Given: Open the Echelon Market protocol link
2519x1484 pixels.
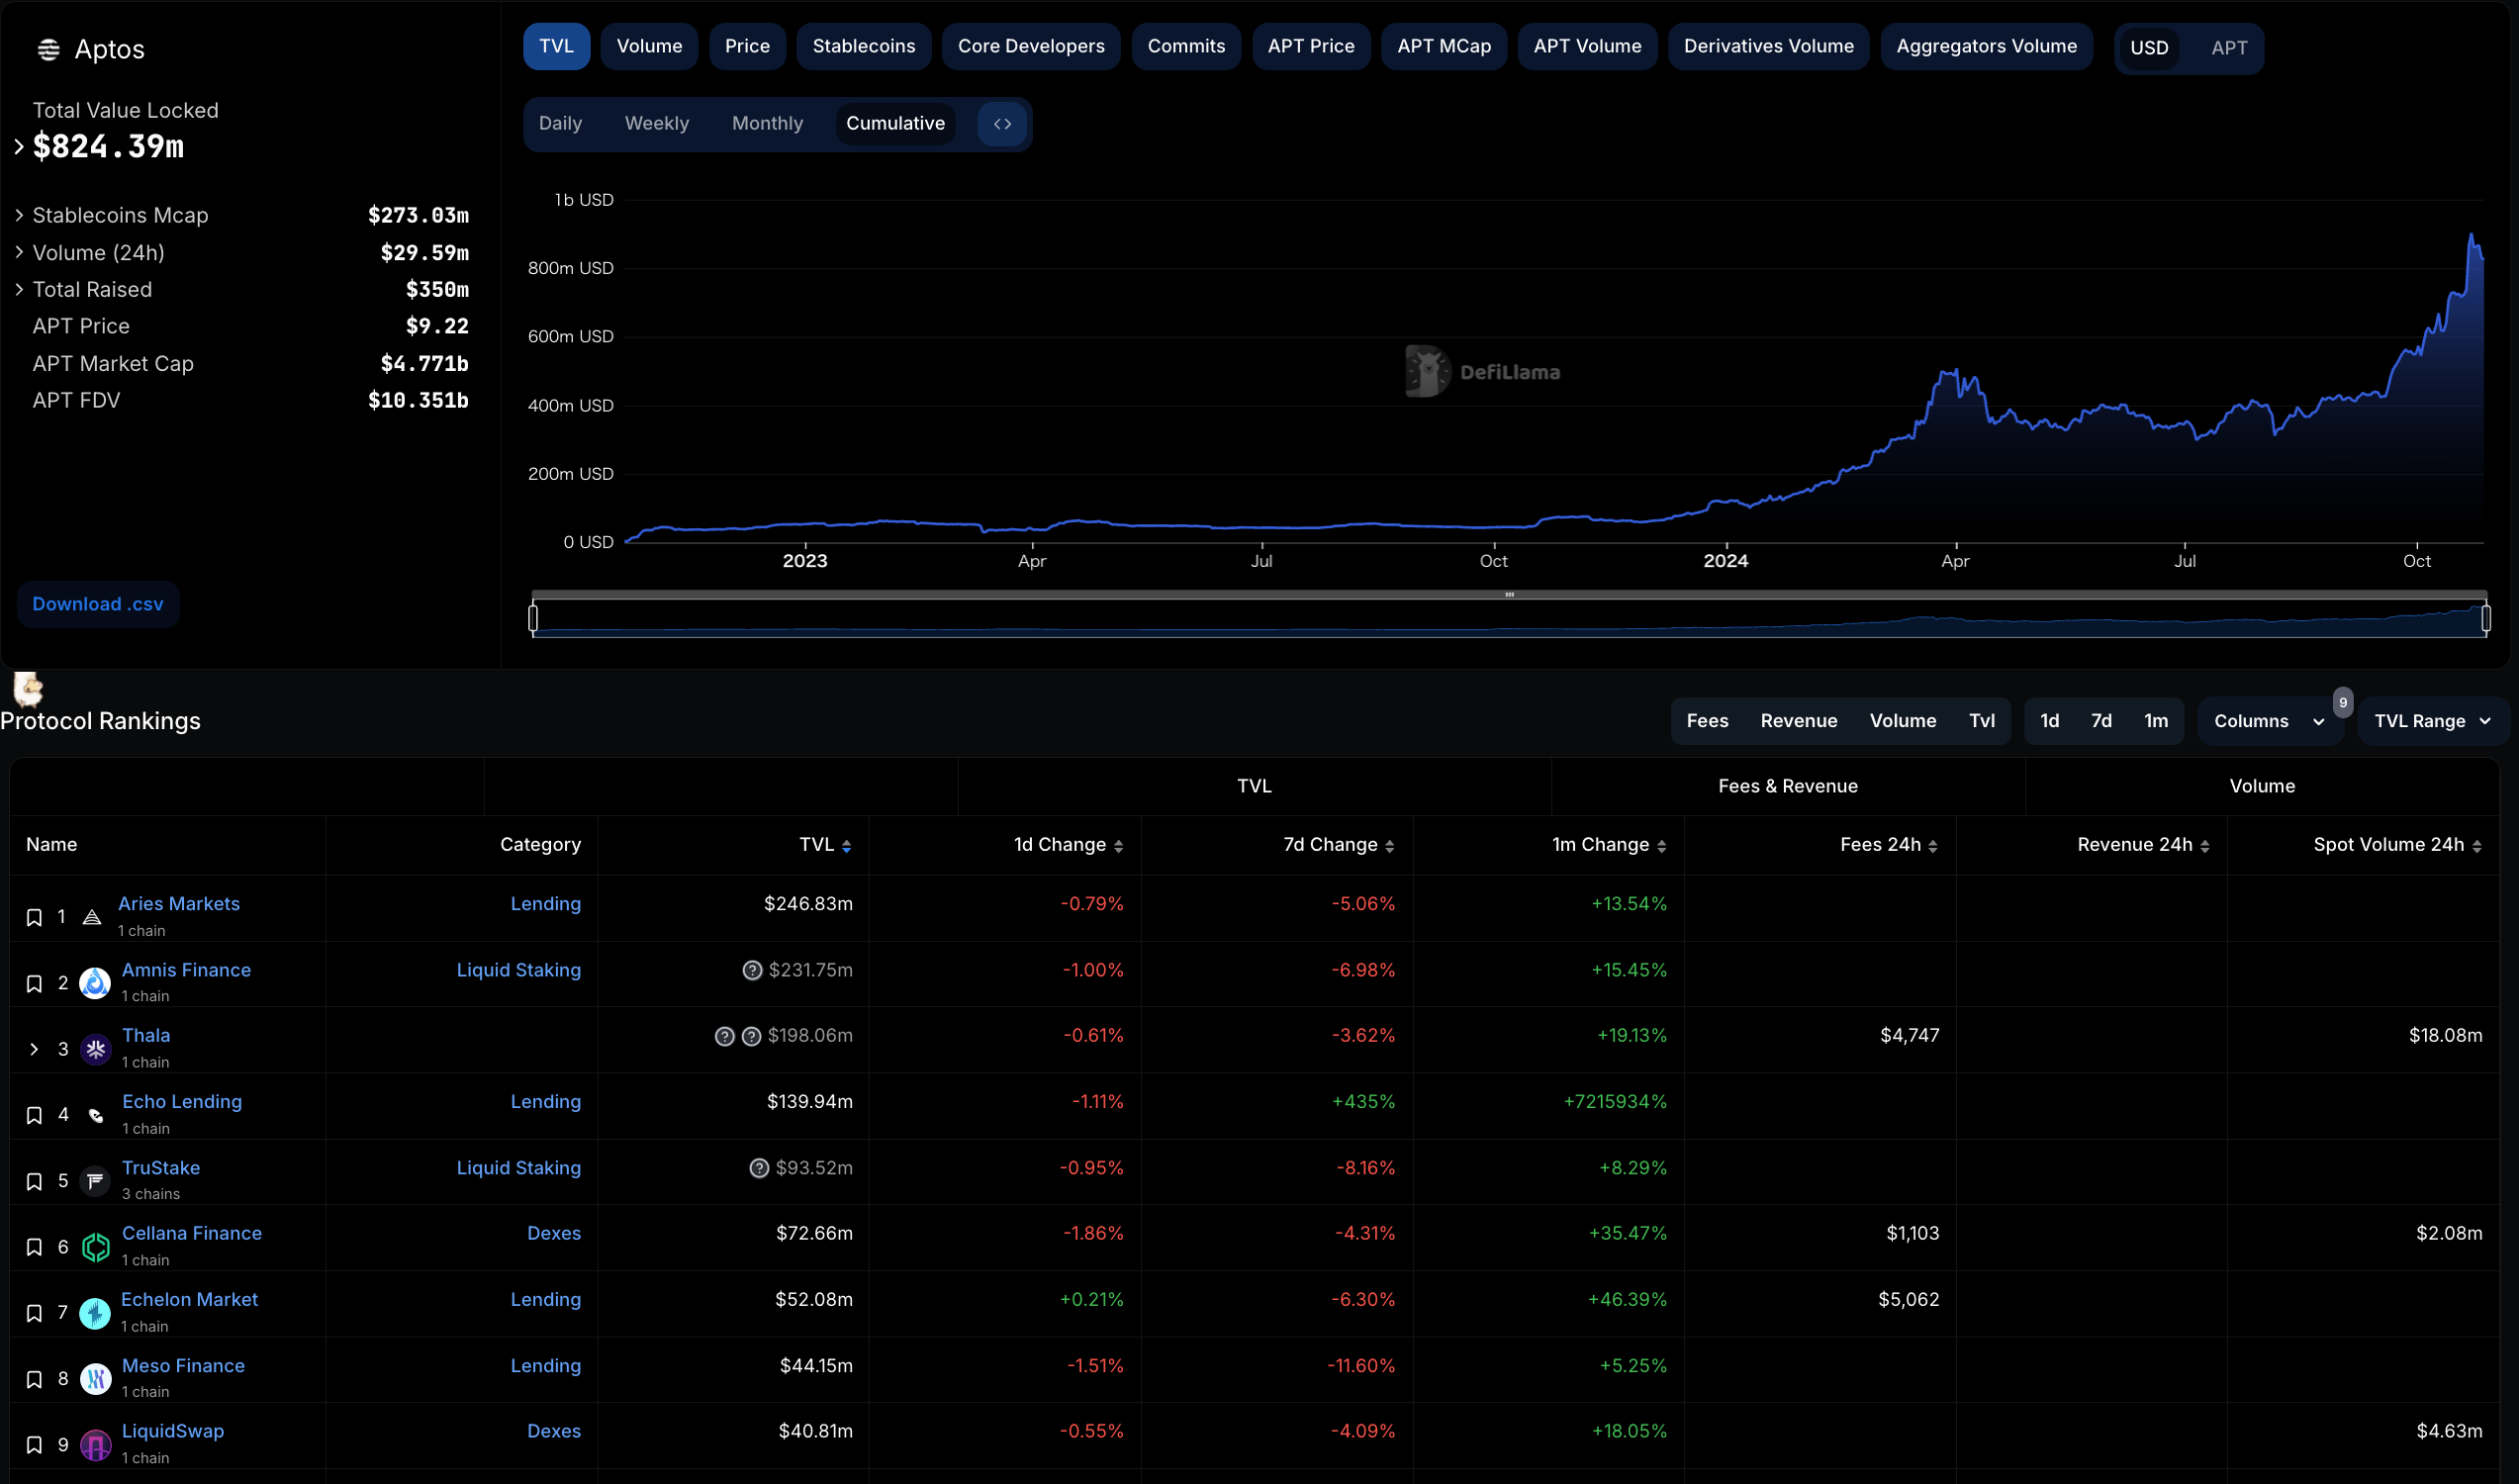Looking at the screenshot, I should [189, 1299].
